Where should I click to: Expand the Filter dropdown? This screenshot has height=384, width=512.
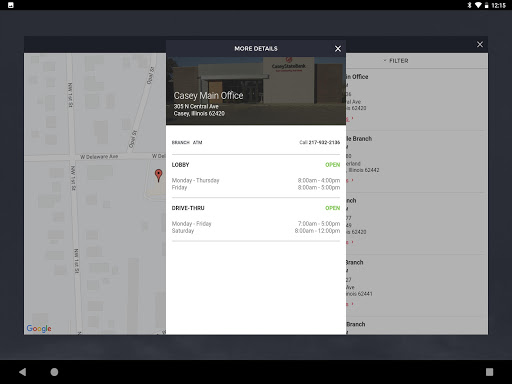tap(396, 61)
